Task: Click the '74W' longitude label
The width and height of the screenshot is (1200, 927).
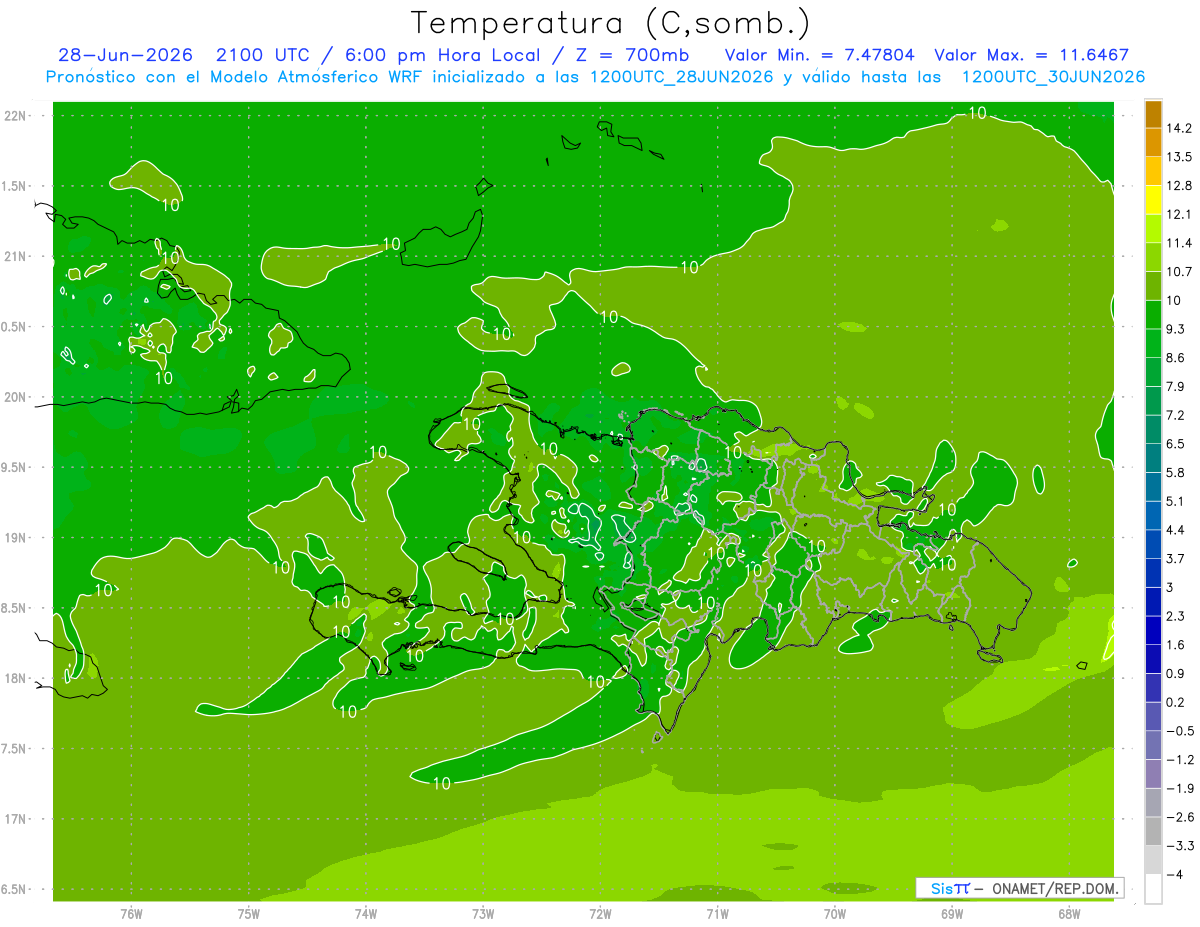Action: [366, 913]
